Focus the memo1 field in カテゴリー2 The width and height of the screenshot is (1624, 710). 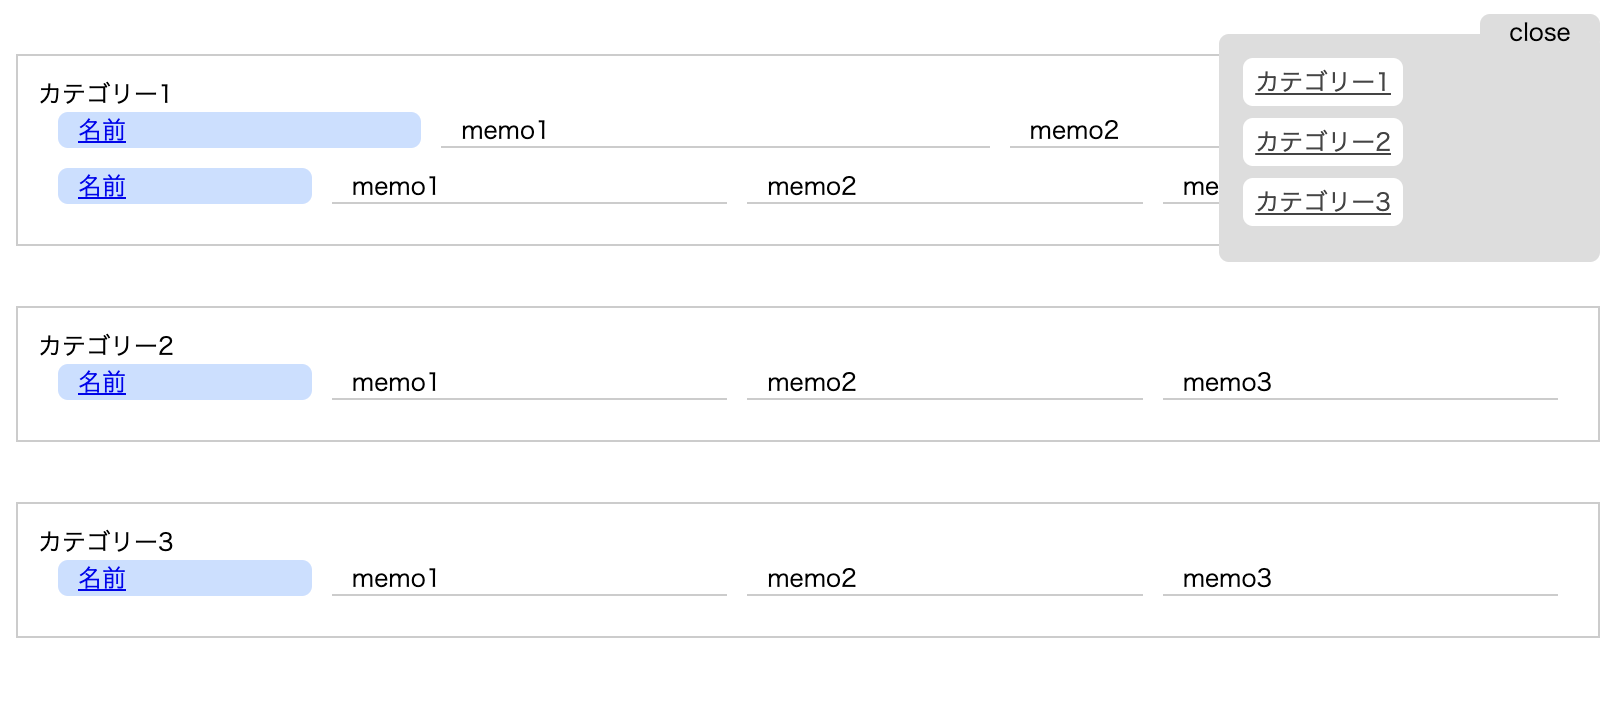click(528, 383)
